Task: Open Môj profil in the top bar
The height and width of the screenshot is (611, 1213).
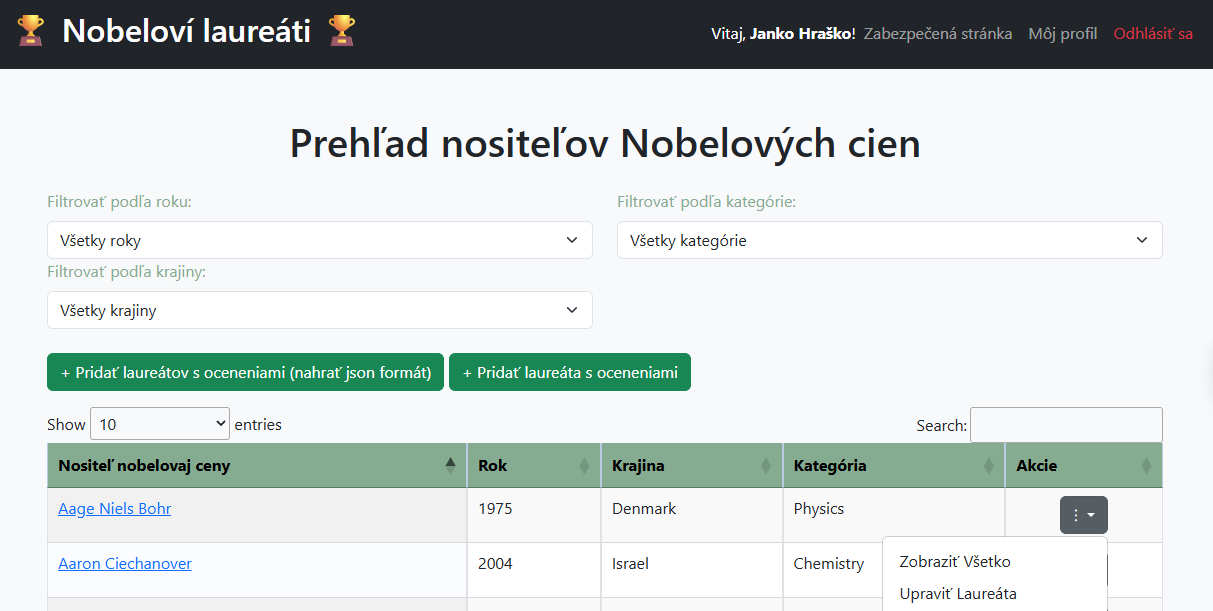Action: point(1062,33)
